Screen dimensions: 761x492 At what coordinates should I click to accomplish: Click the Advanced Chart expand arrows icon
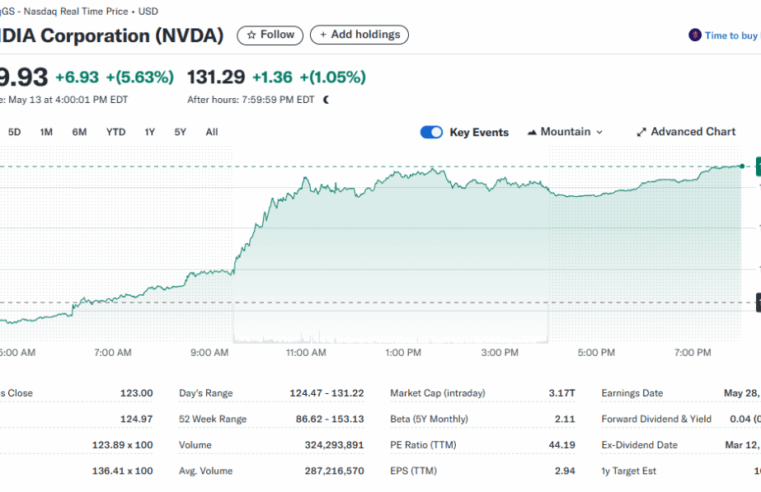click(641, 132)
